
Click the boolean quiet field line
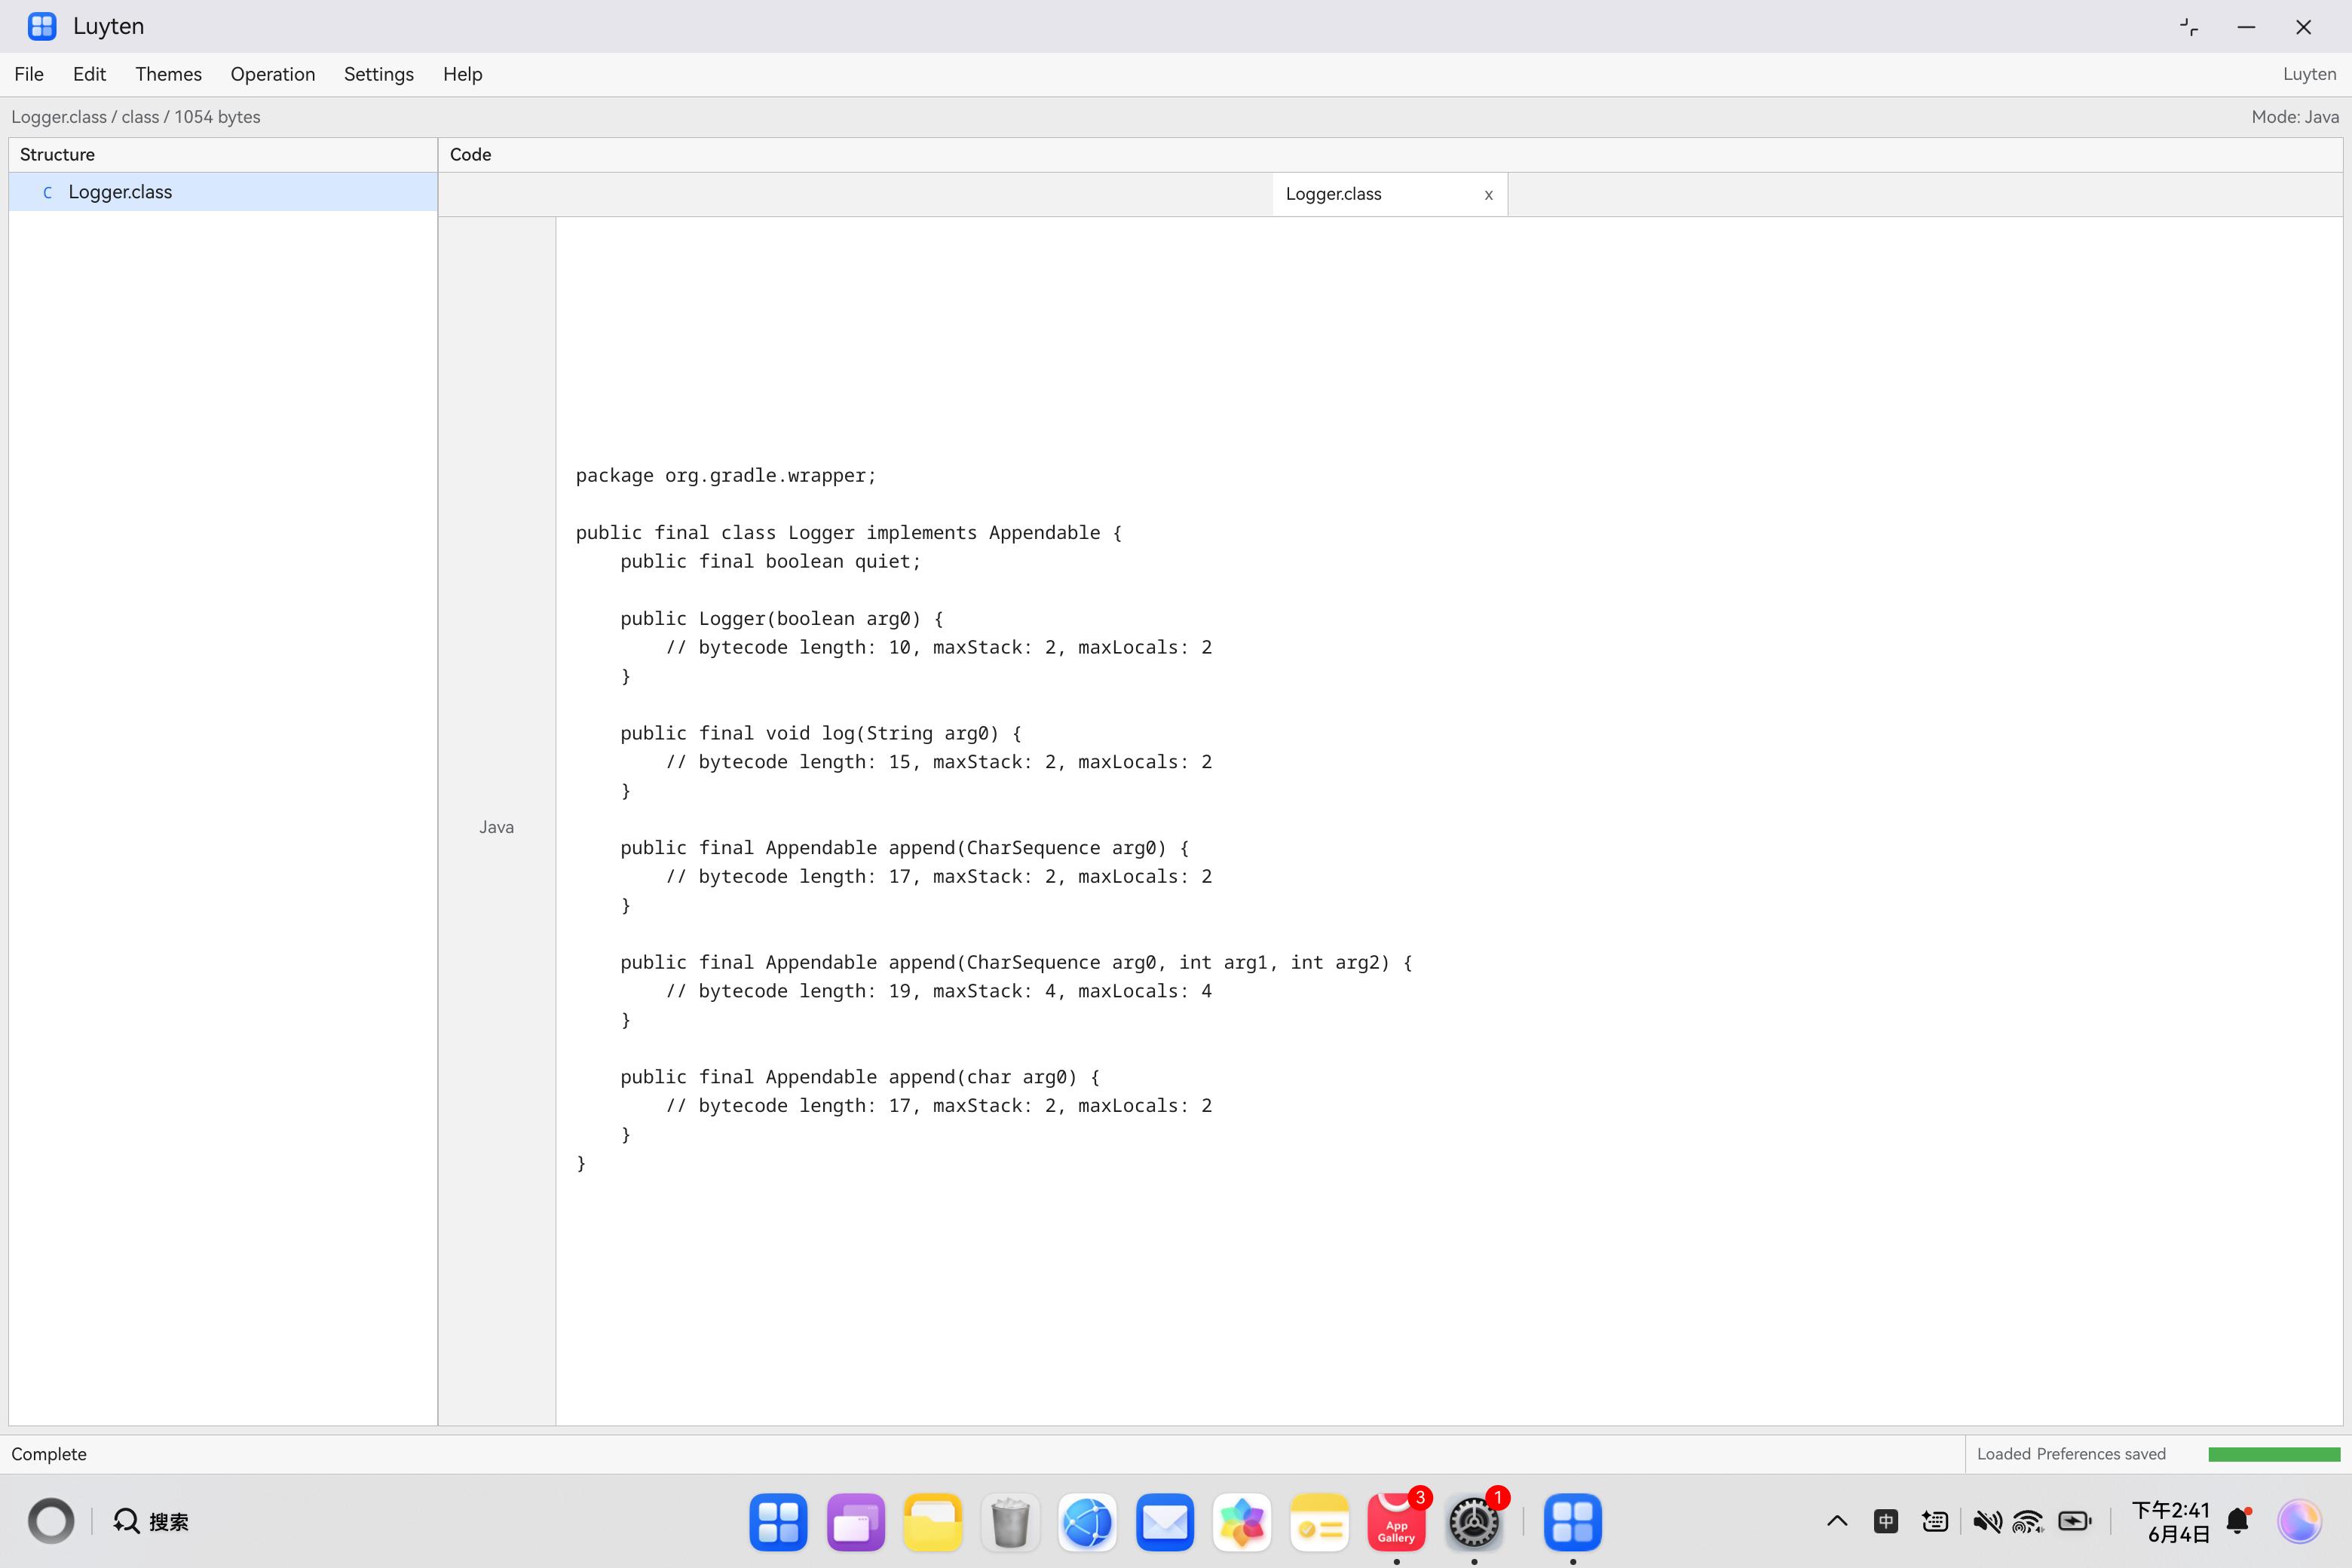pos(770,561)
